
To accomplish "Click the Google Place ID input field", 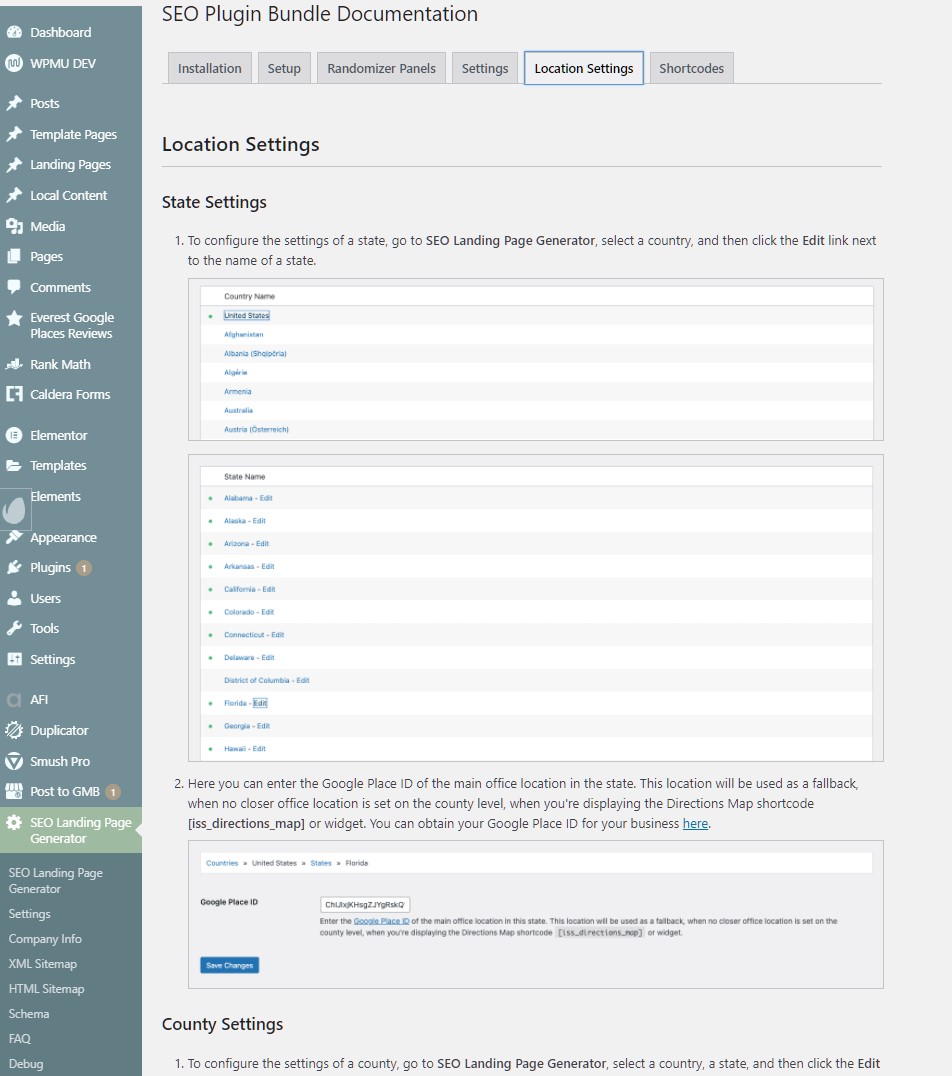I will [365, 904].
